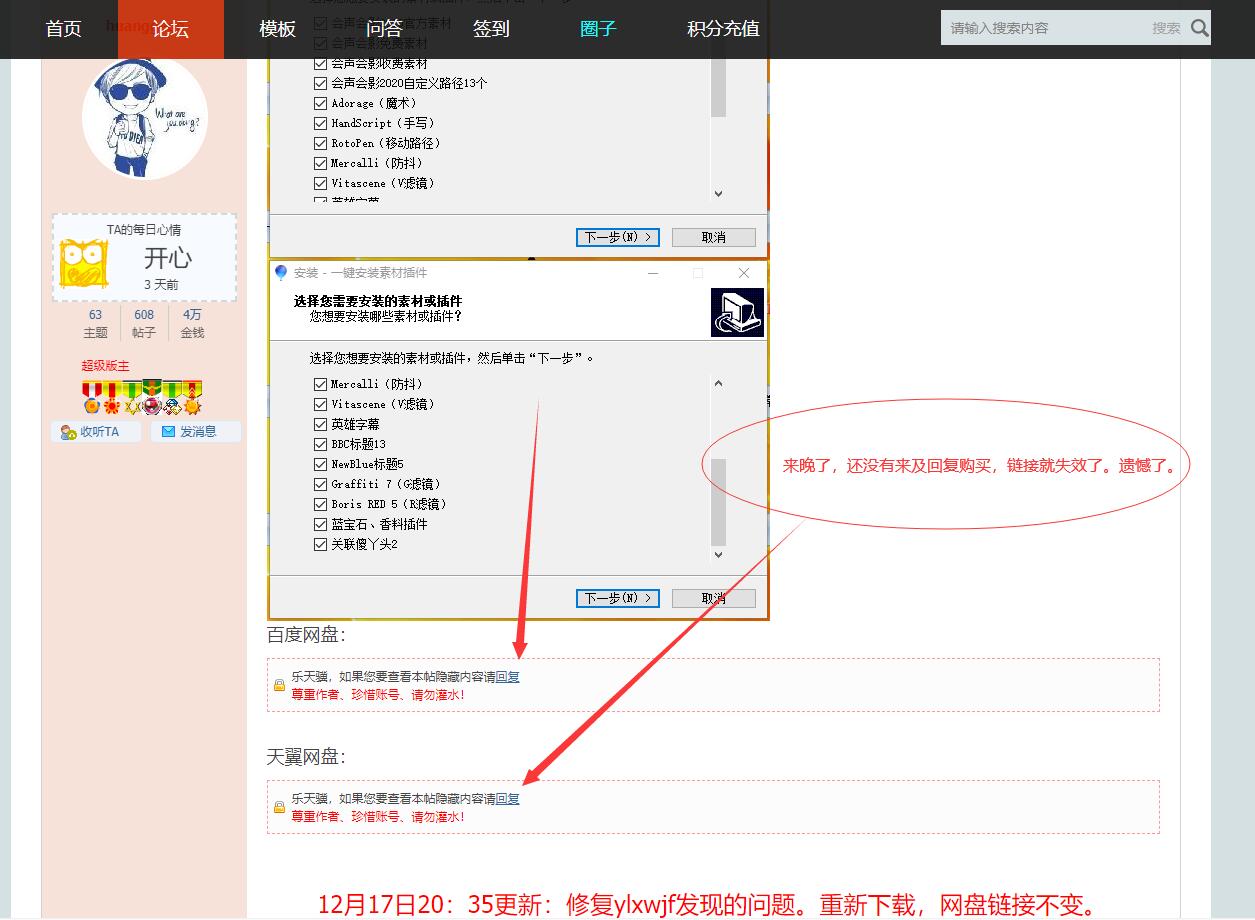Open the 签到 navigation item
The width and height of the screenshot is (1255, 920).
[x=491, y=29]
